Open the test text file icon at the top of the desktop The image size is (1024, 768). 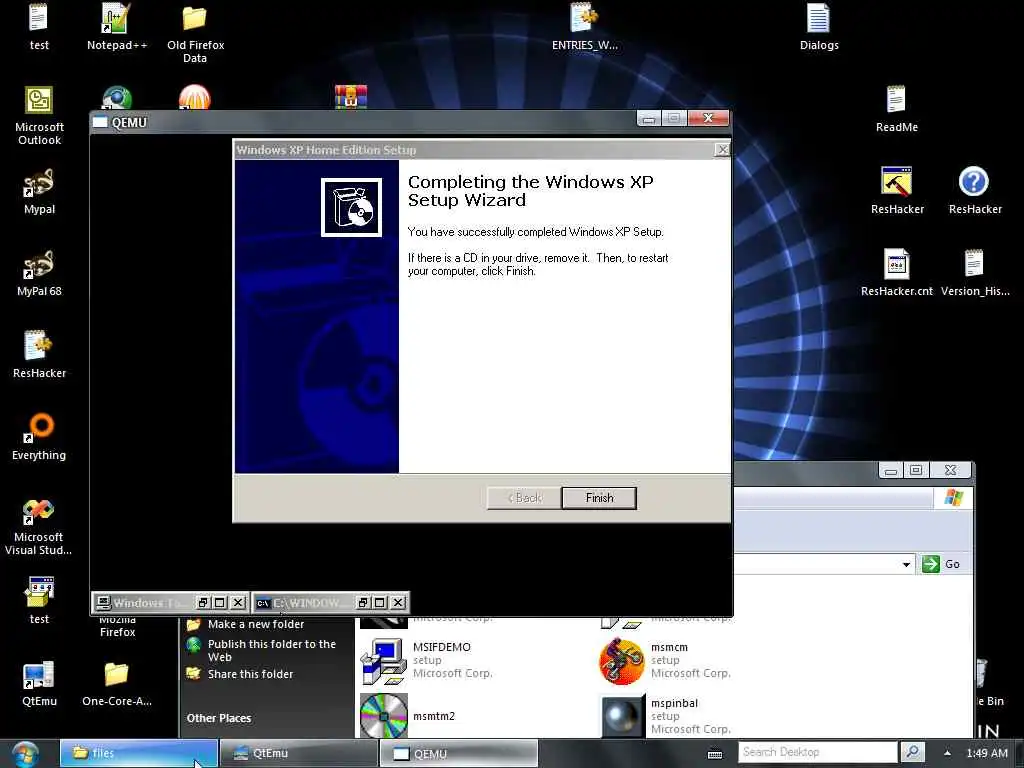click(x=39, y=27)
